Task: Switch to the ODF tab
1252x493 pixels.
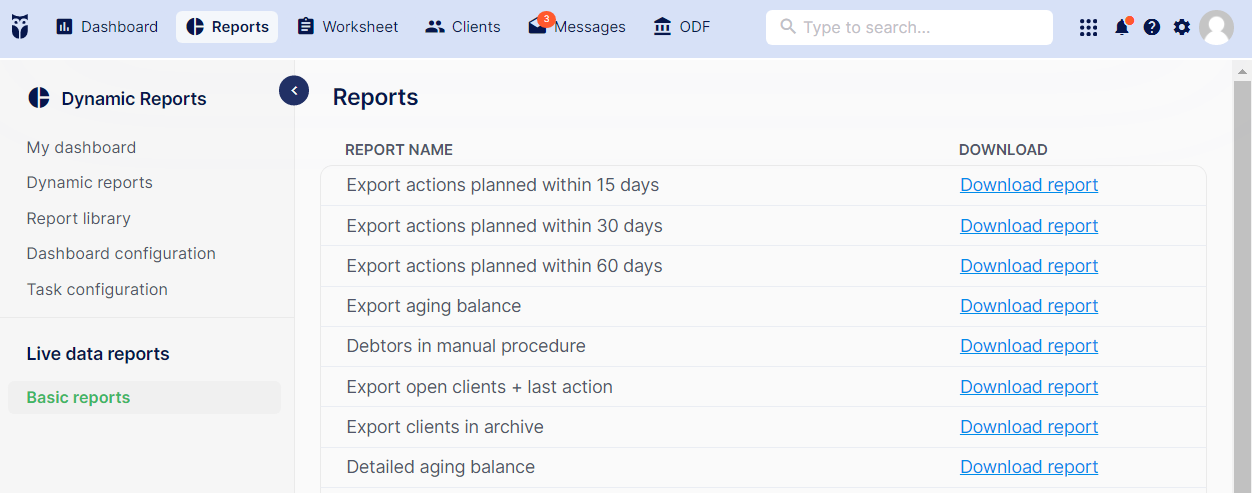Action: tap(682, 27)
